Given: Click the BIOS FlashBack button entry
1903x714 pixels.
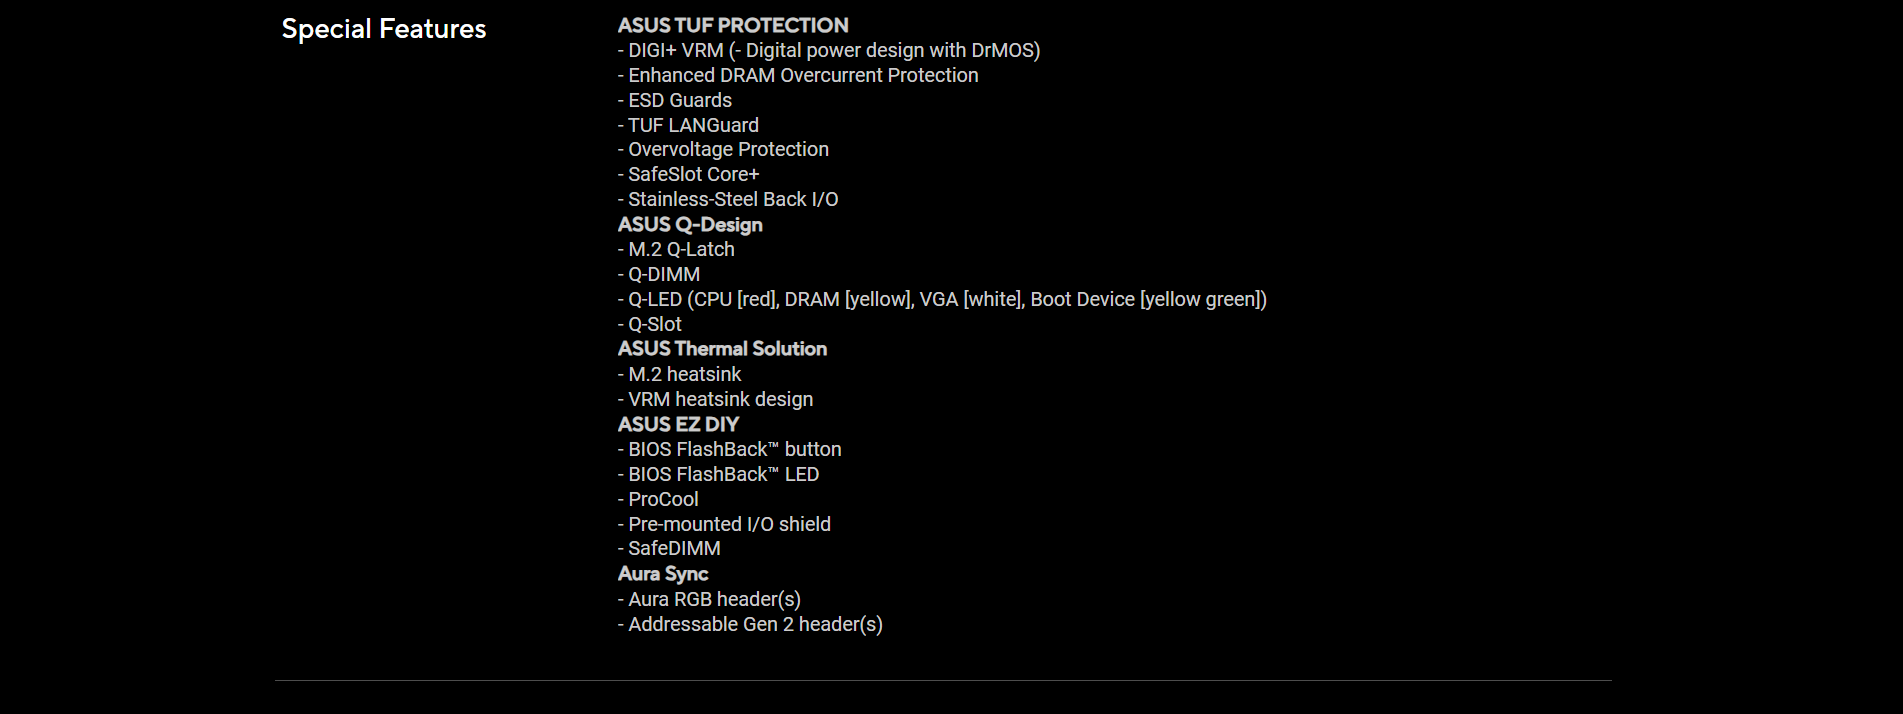Looking at the screenshot, I should (x=730, y=449).
